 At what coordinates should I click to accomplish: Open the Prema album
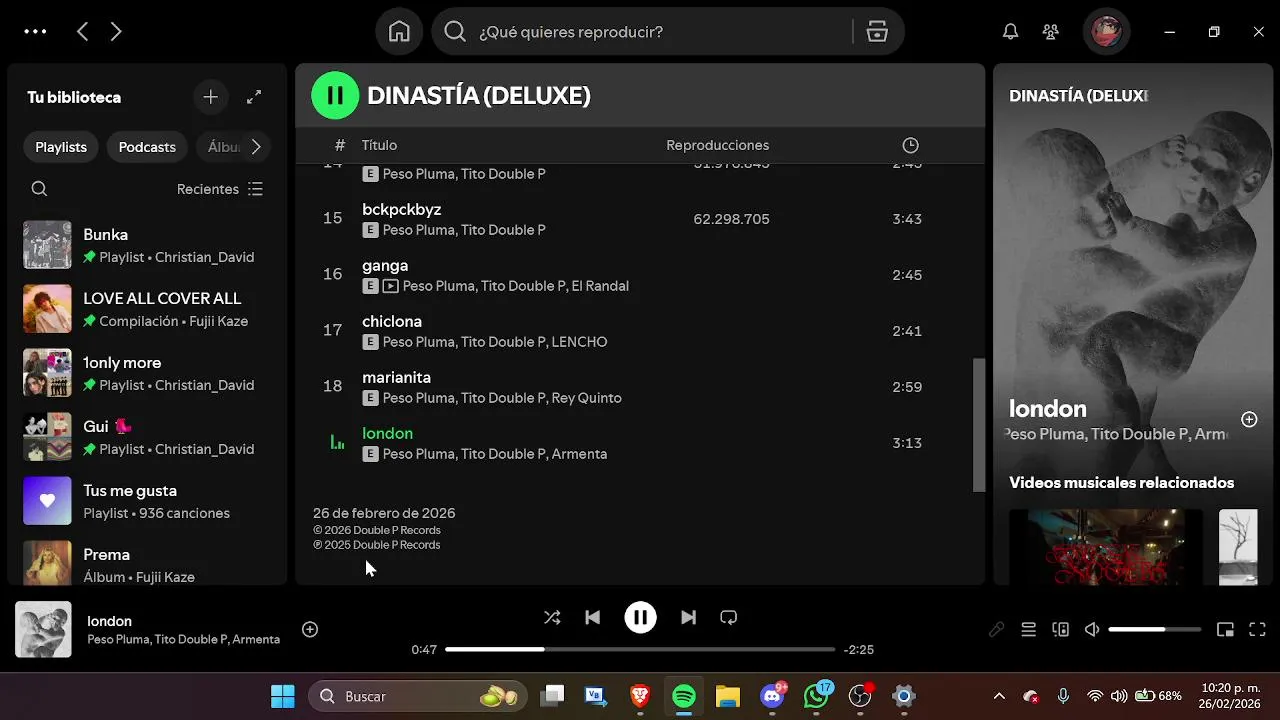click(x=147, y=563)
